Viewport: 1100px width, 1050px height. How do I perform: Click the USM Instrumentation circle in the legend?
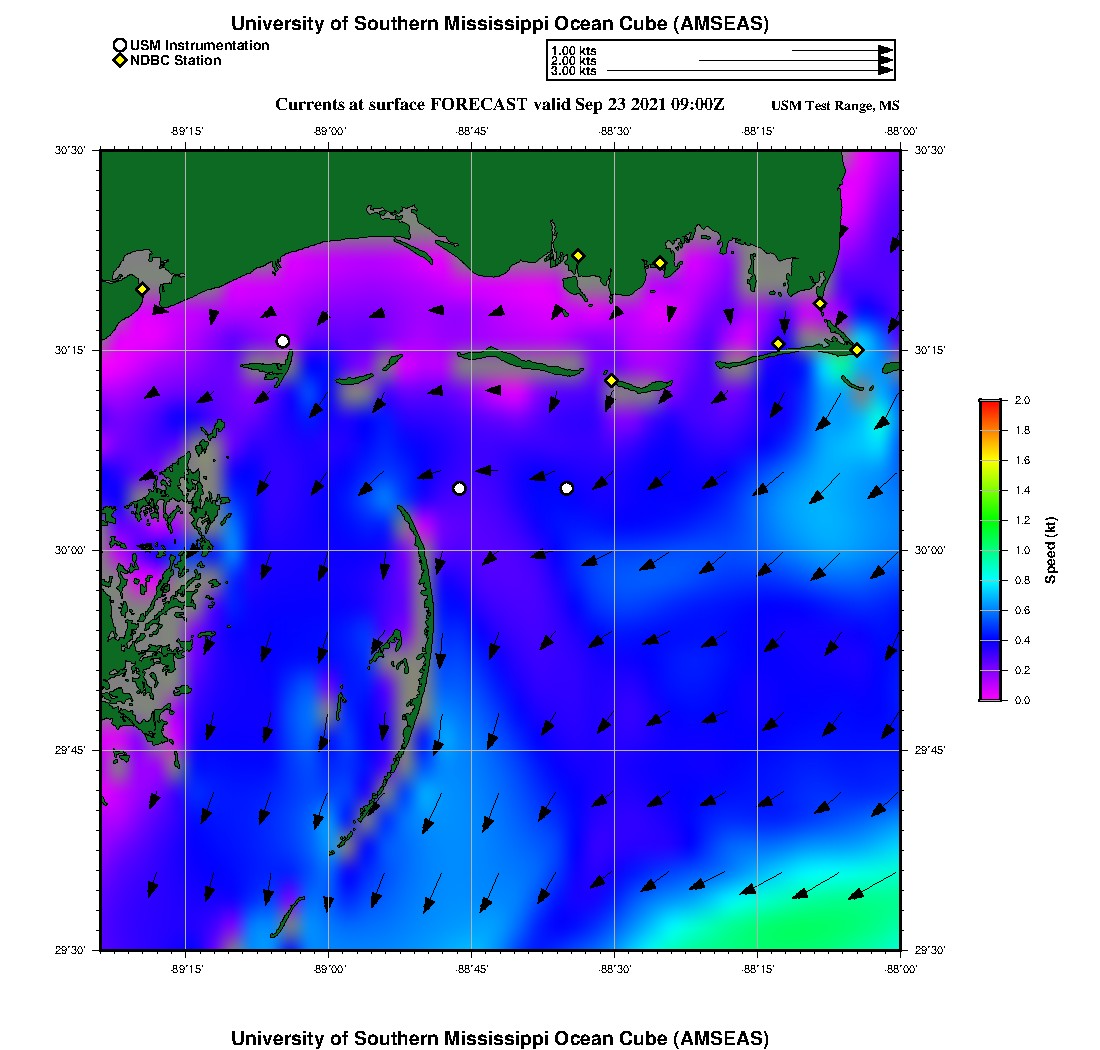tap(120, 46)
